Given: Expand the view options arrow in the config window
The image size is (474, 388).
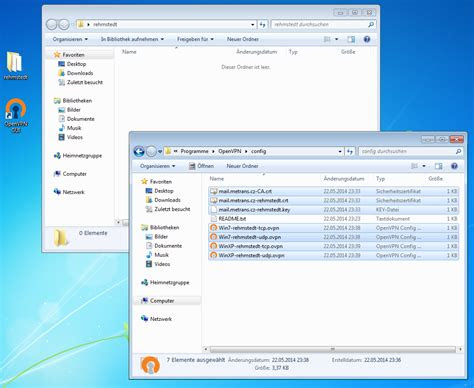Looking at the screenshot, I should pyautogui.click(x=424, y=166).
